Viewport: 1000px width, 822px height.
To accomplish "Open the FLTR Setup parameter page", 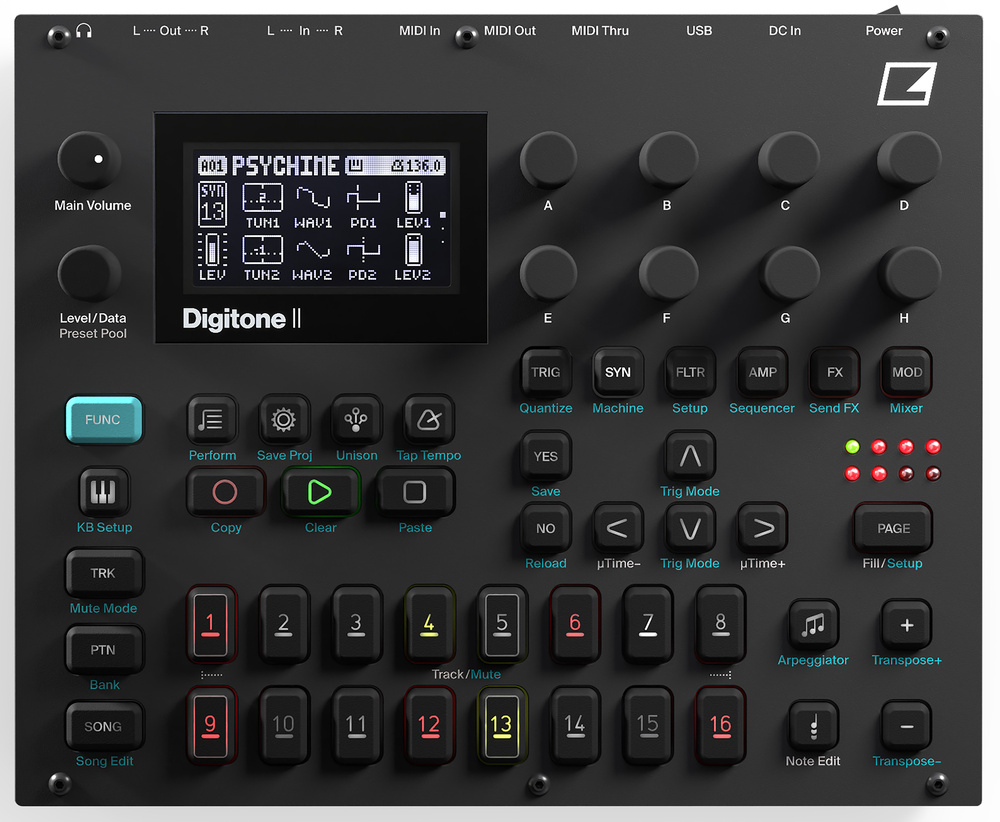I will click(690, 372).
